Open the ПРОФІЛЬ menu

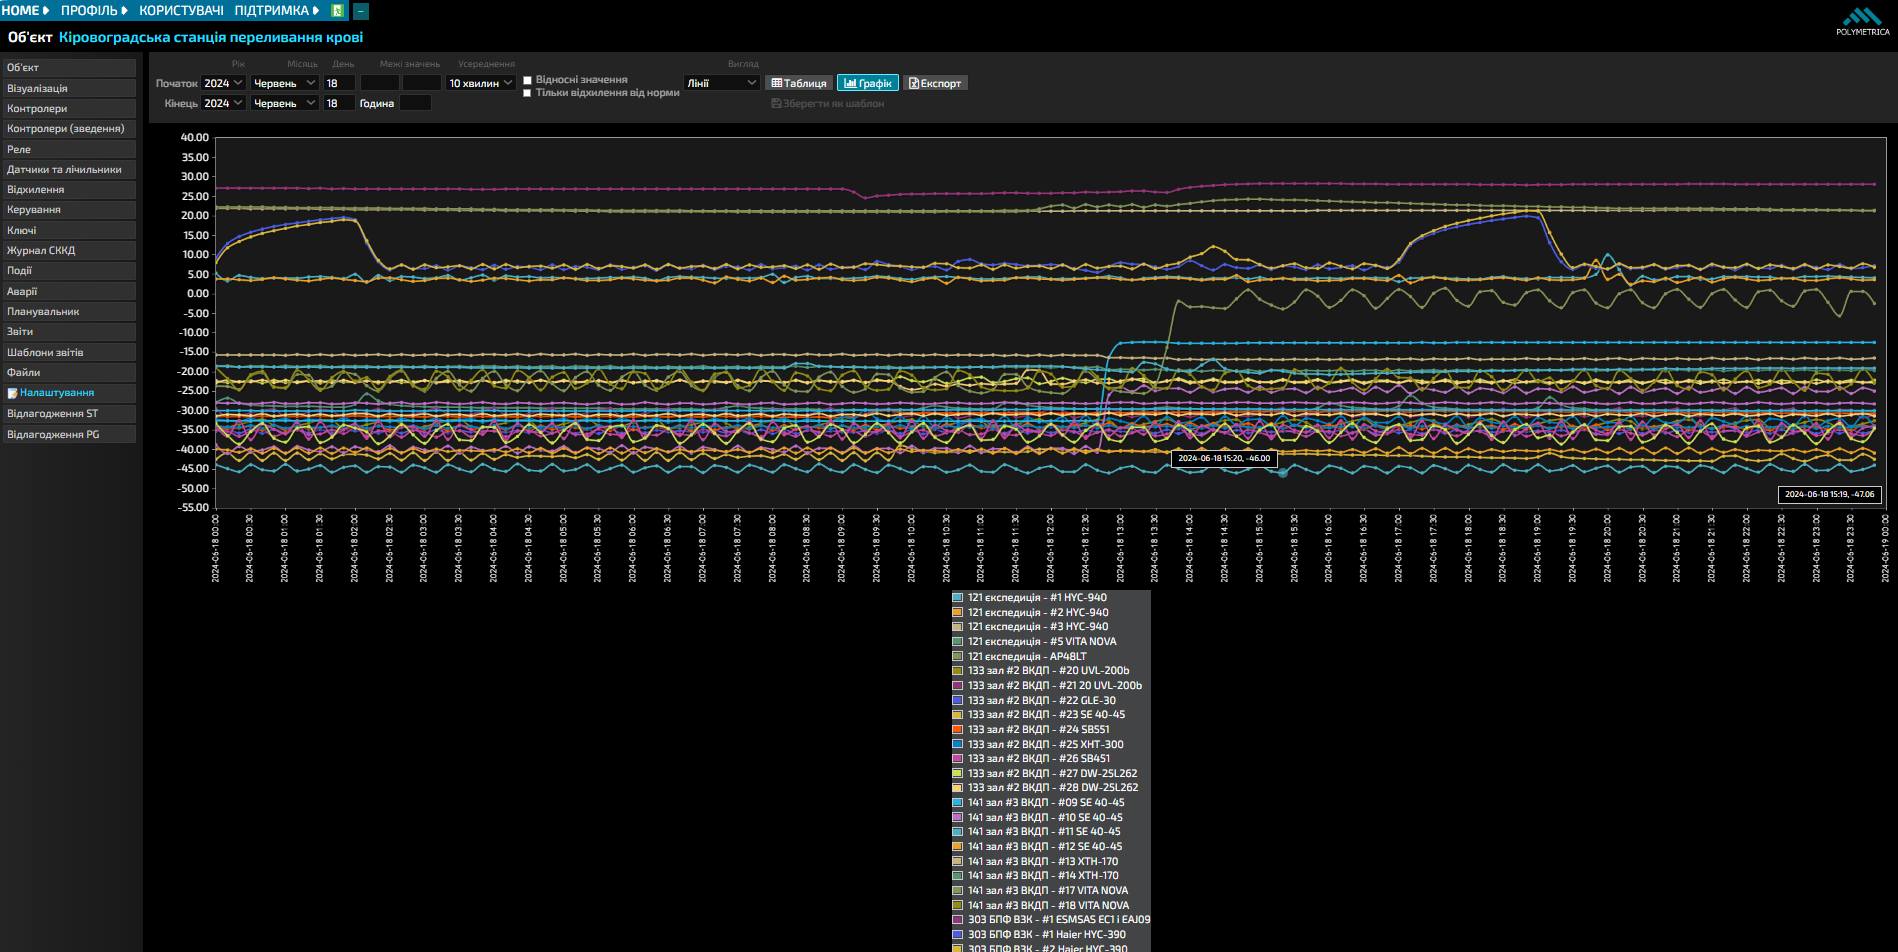coord(95,11)
